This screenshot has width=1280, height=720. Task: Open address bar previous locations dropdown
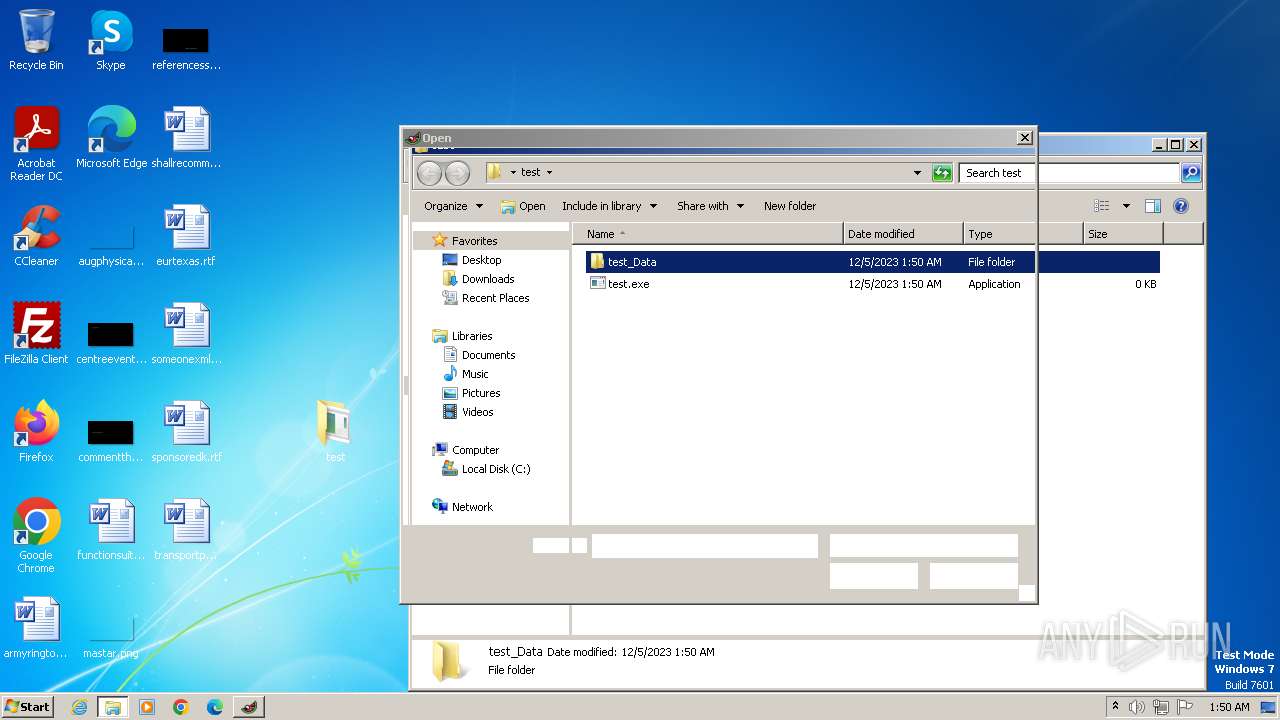pyautogui.click(x=917, y=173)
